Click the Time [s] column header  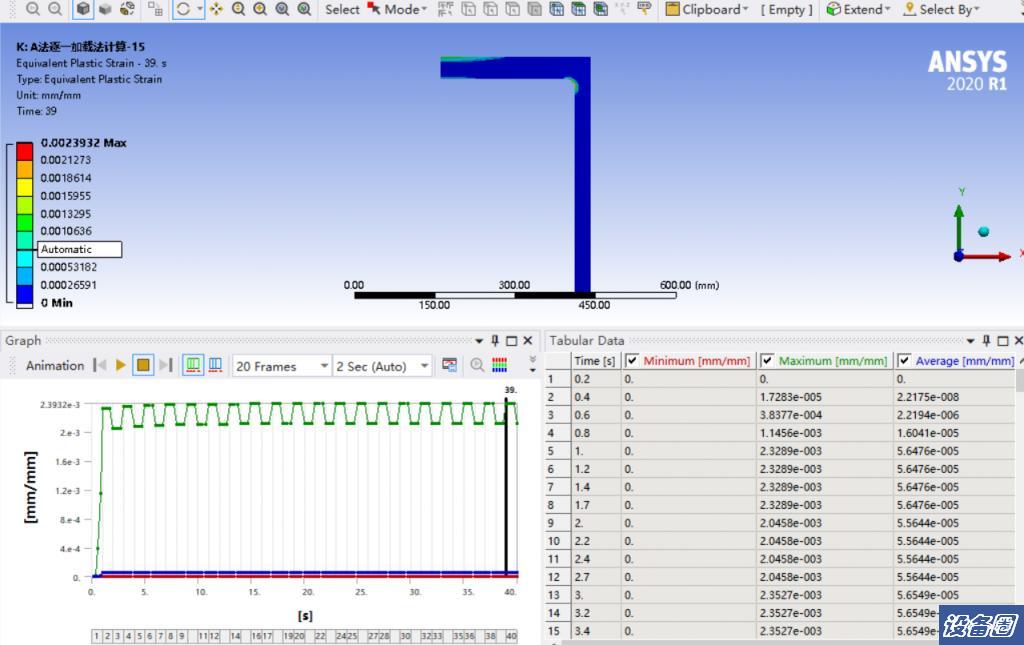(x=594, y=360)
